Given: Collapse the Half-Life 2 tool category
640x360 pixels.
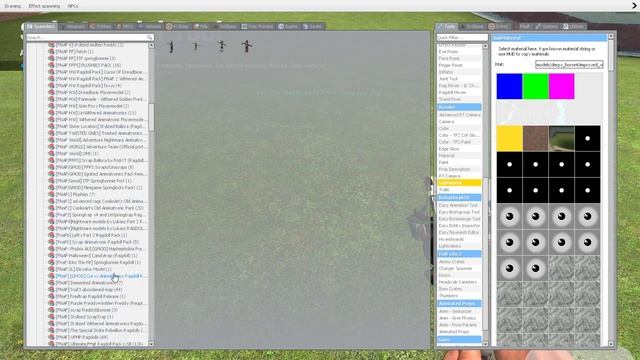Looking at the screenshot, I should click(x=459, y=254).
